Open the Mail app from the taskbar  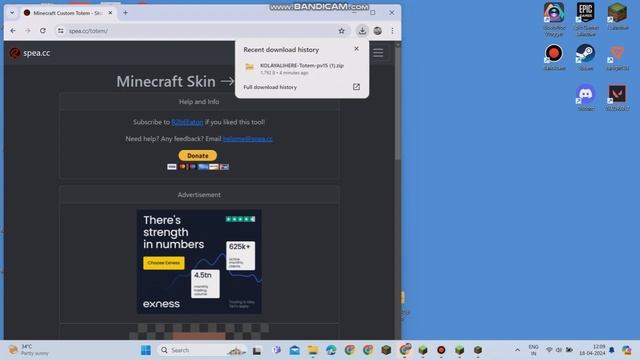295,350
